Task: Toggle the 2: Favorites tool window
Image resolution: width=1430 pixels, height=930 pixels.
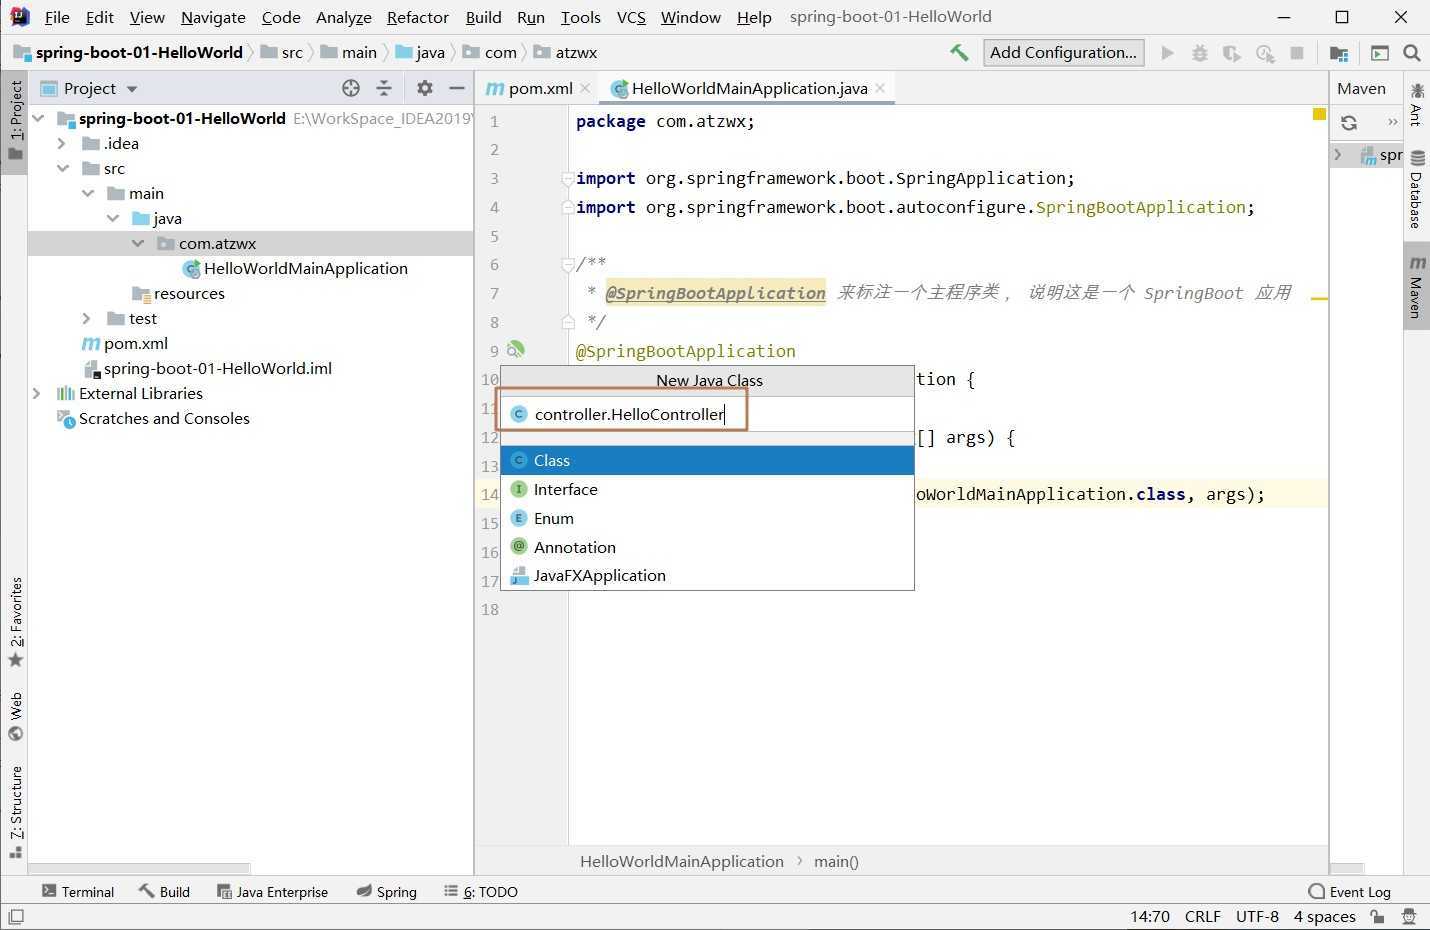Action: click(x=15, y=622)
